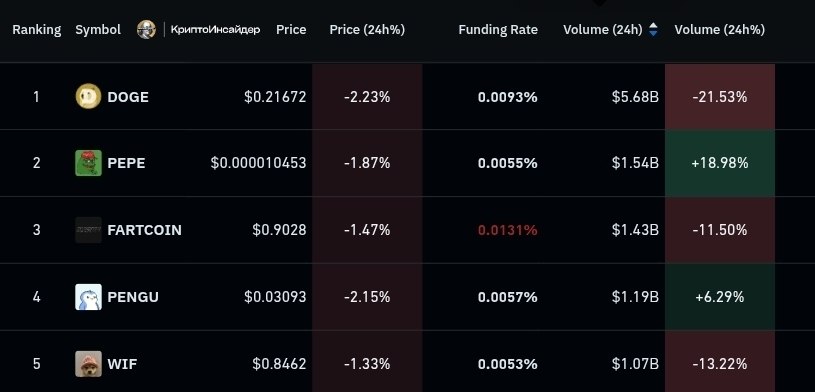Open the WIF symbol link
Image resolution: width=815 pixels, height=392 pixels.
click(122, 364)
